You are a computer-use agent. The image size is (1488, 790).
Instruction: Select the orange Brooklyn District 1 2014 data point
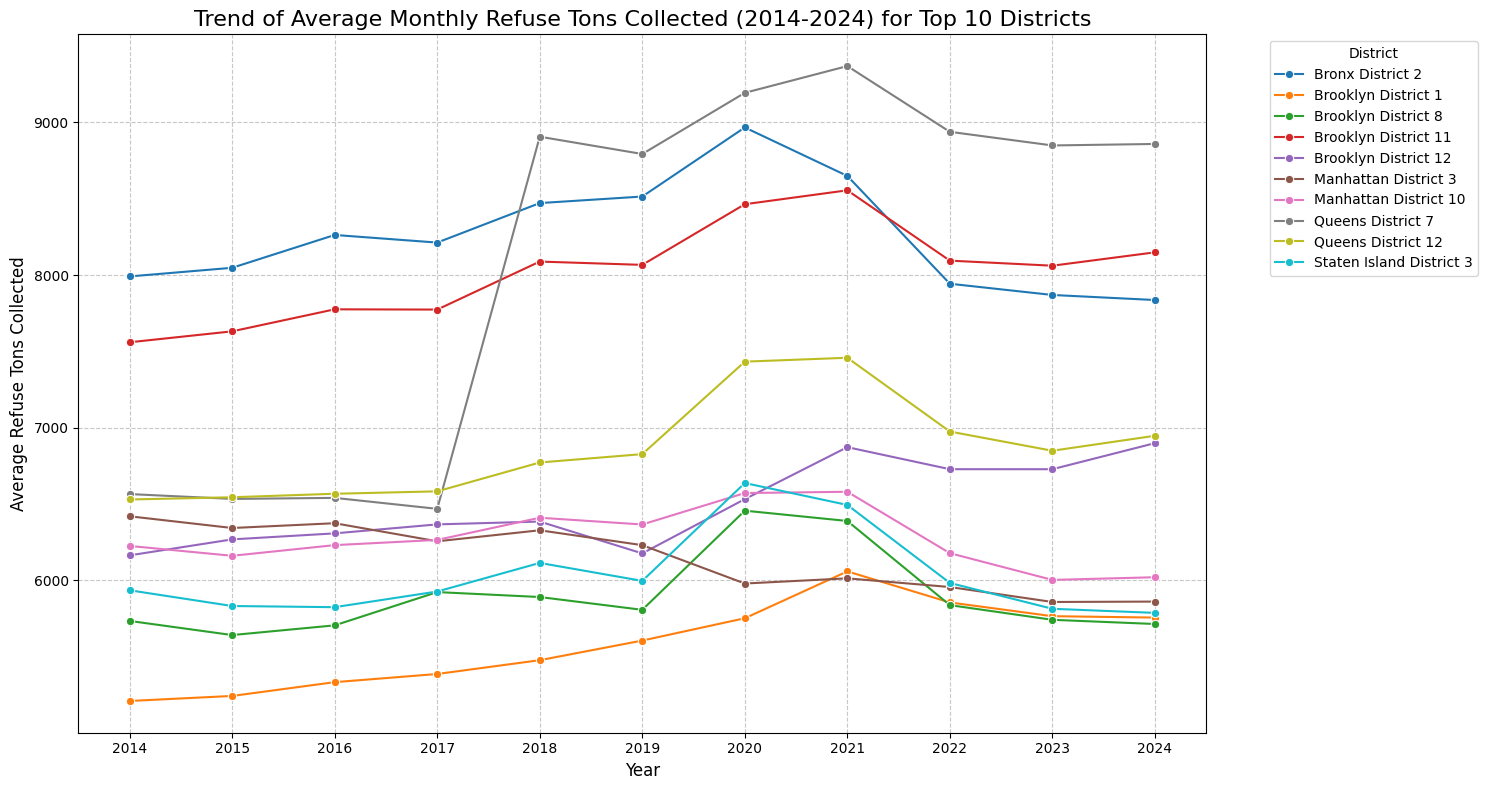(x=130, y=701)
